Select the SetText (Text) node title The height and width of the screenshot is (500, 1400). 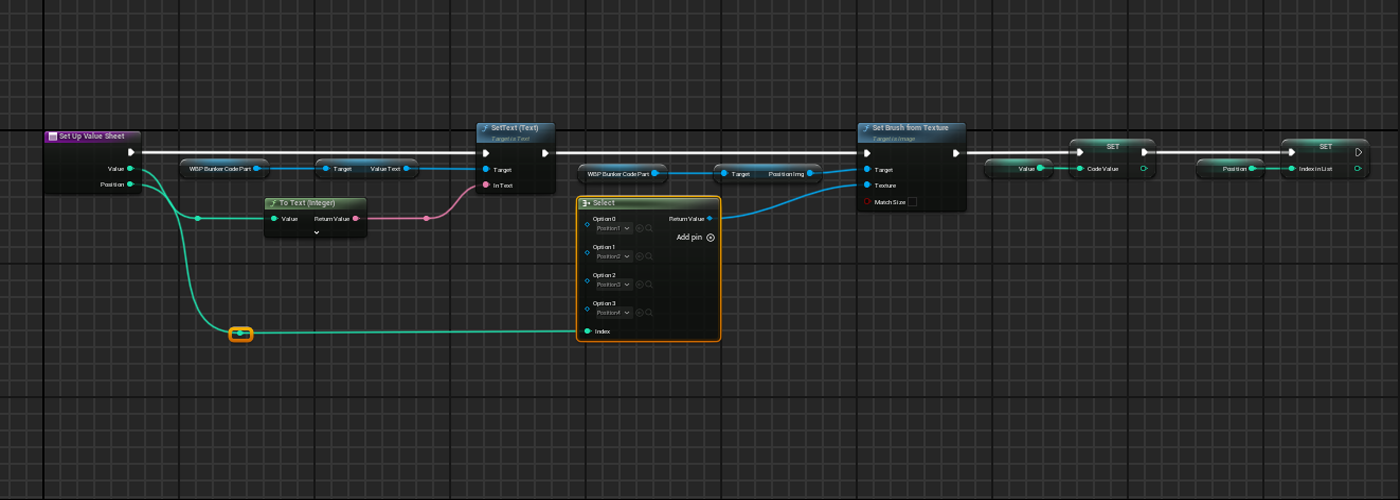click(514, 128)
